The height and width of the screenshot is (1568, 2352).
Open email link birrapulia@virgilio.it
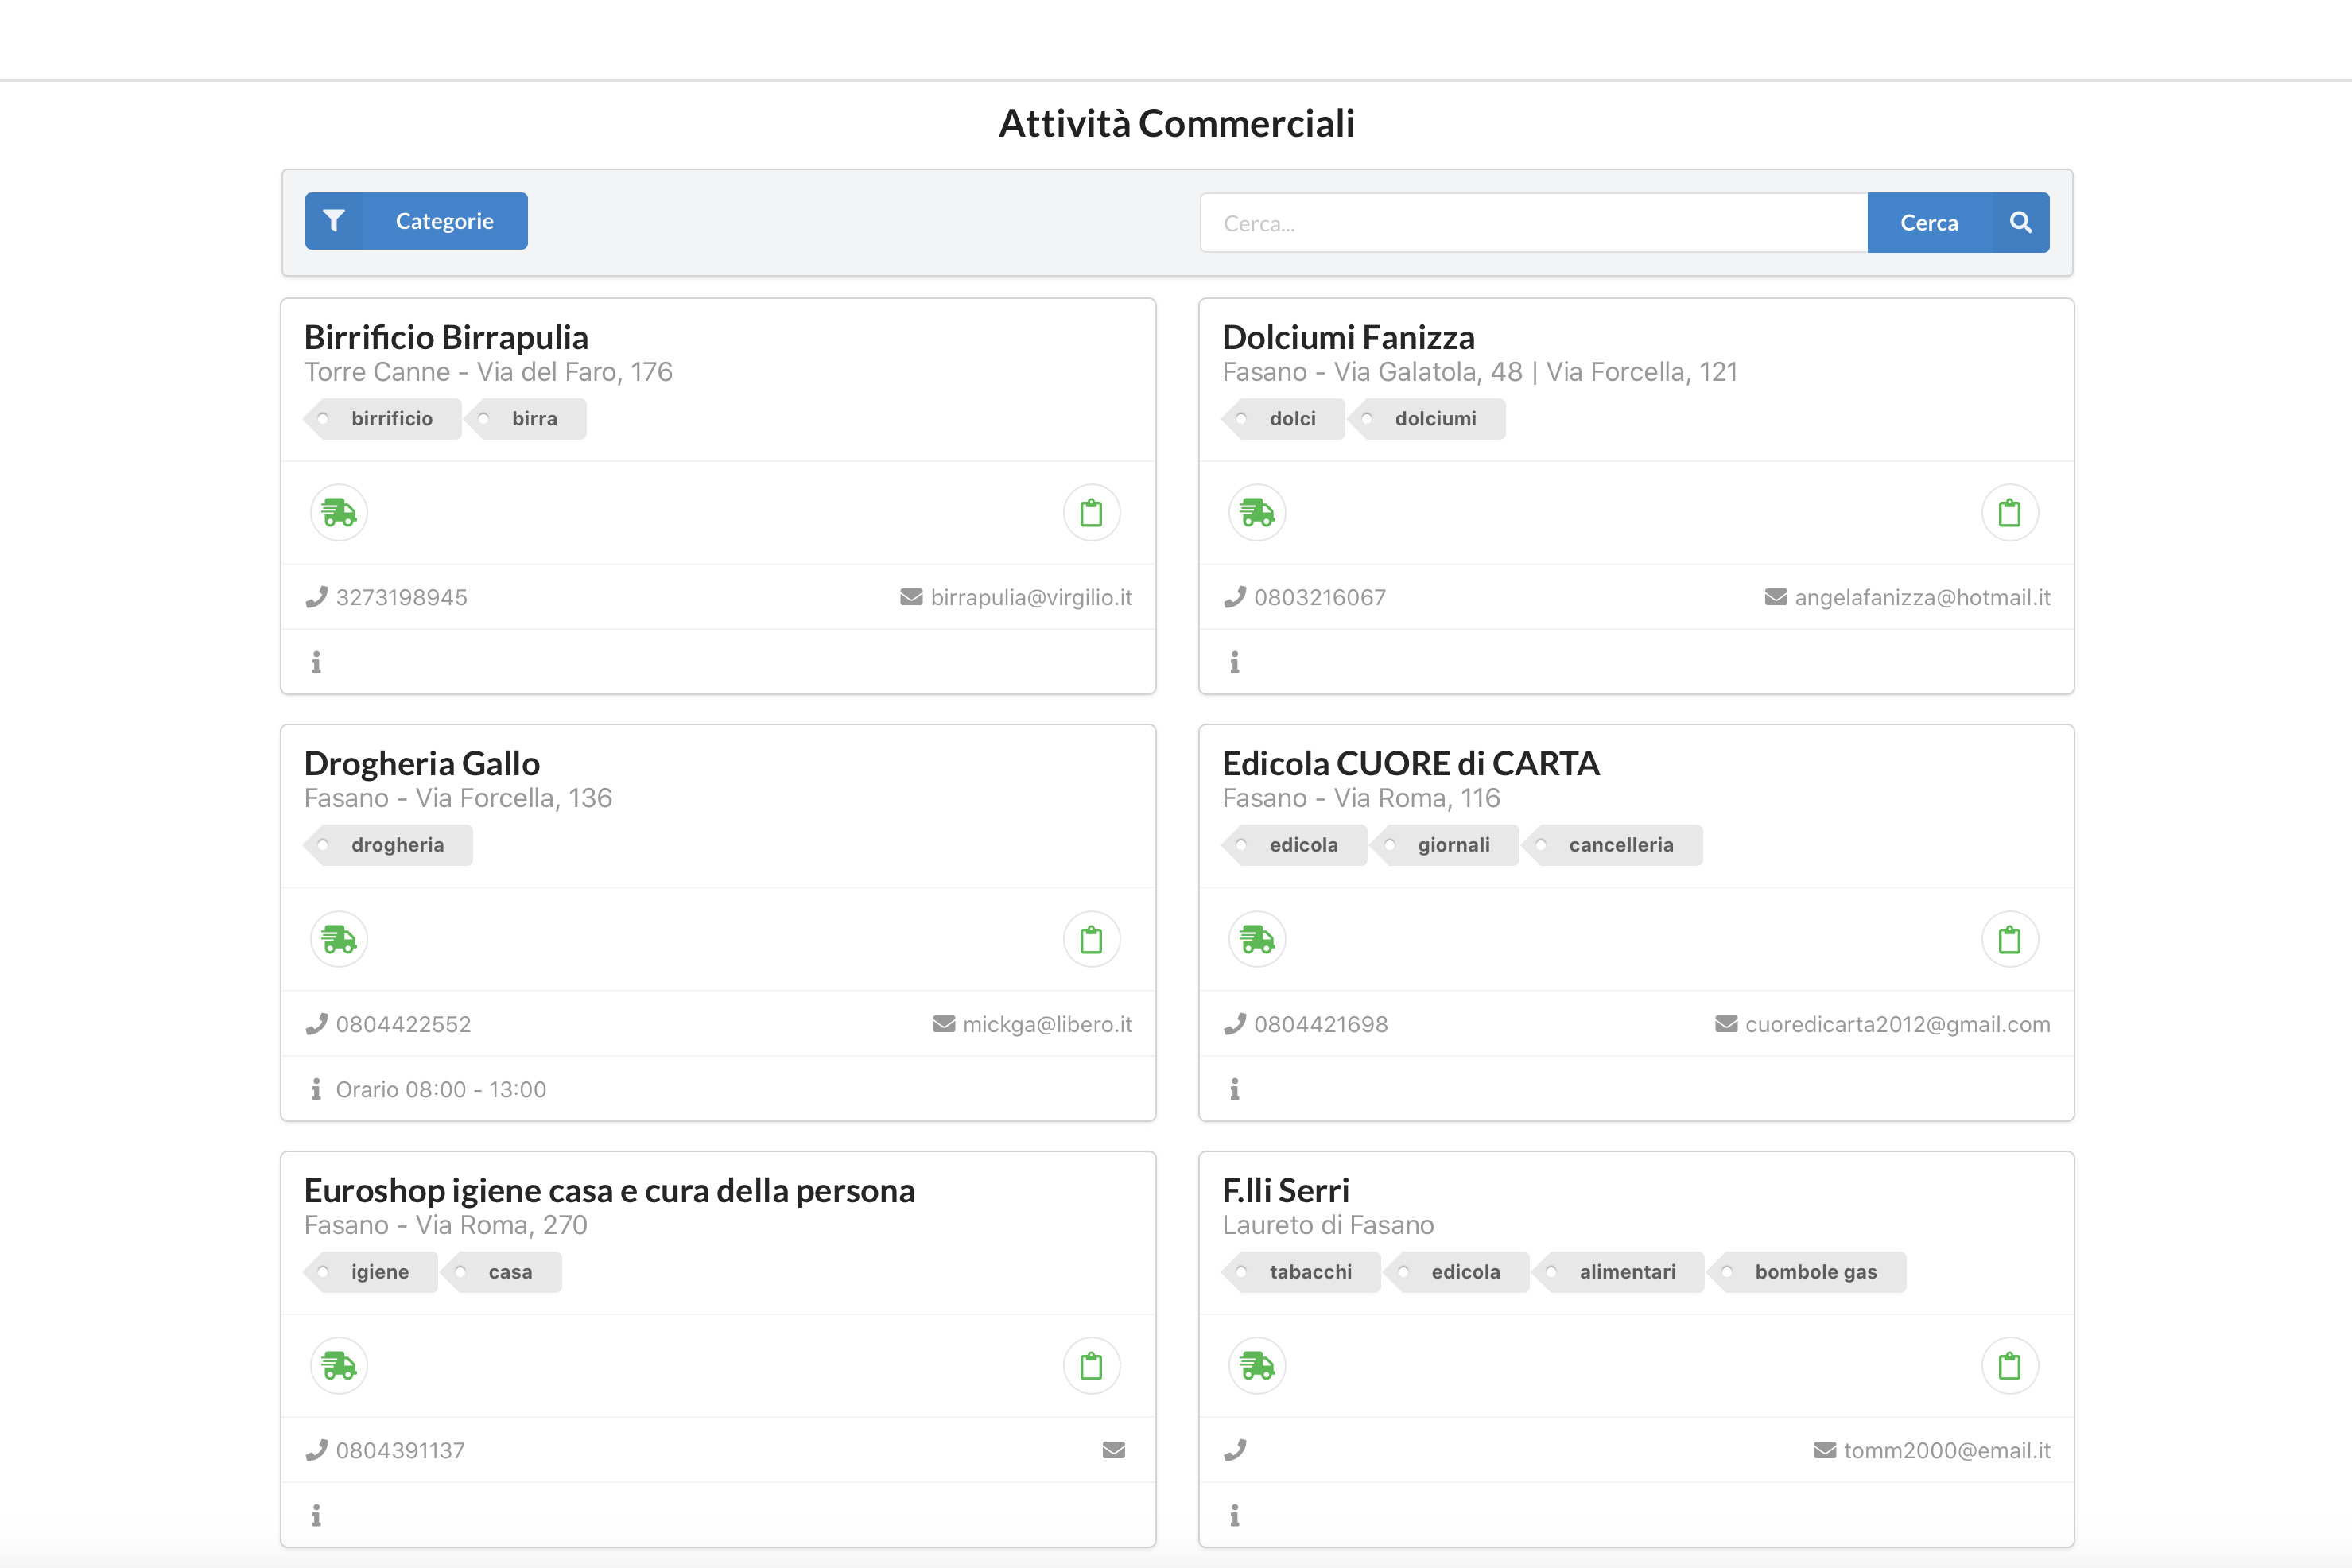[1031, 597]
